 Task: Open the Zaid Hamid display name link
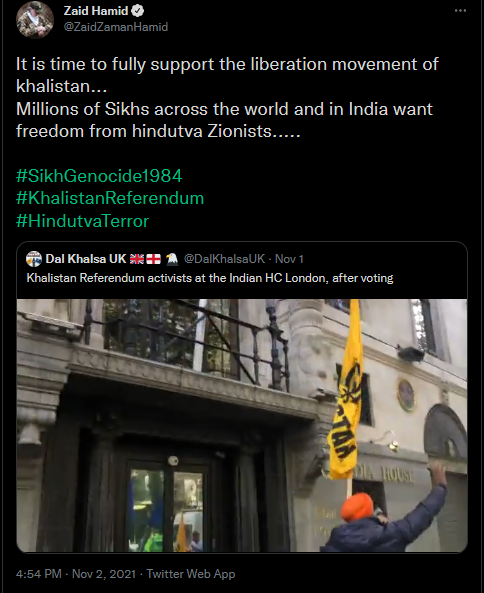pyautogui.click(x=96, y=11)
